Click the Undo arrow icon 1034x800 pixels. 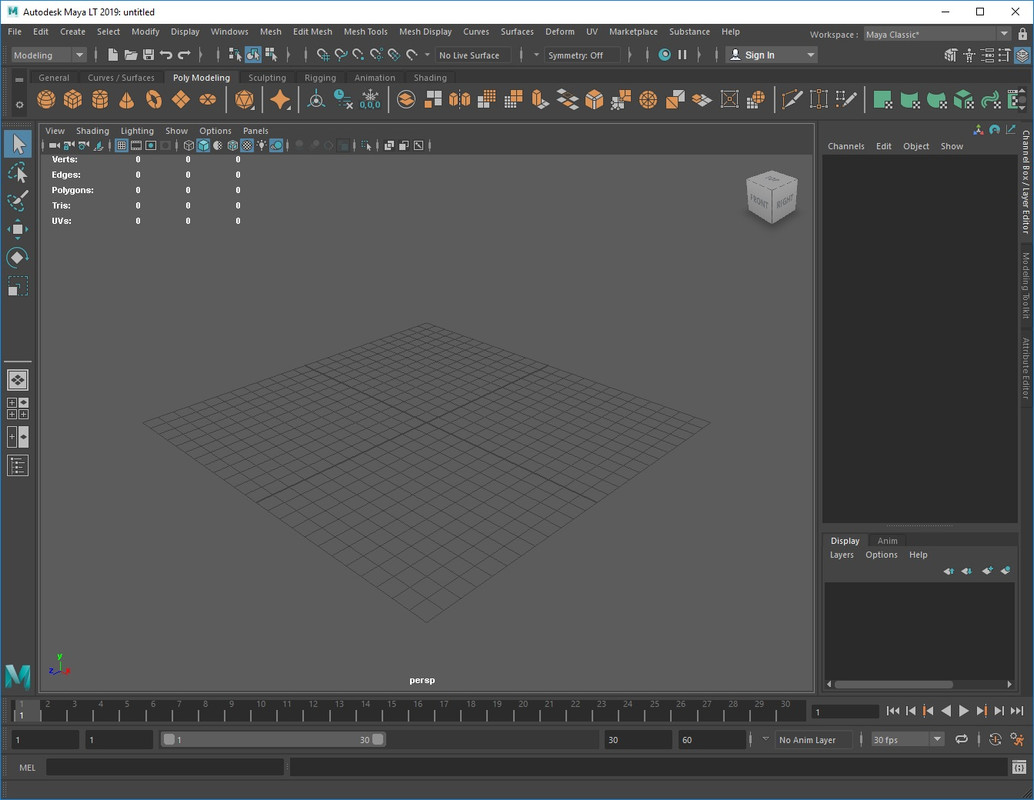click(x=166, y=55)
